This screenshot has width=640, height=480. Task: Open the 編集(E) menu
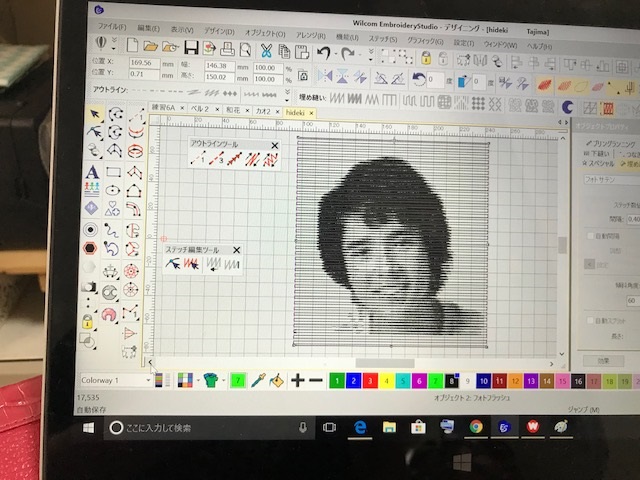tap(148, 28)
